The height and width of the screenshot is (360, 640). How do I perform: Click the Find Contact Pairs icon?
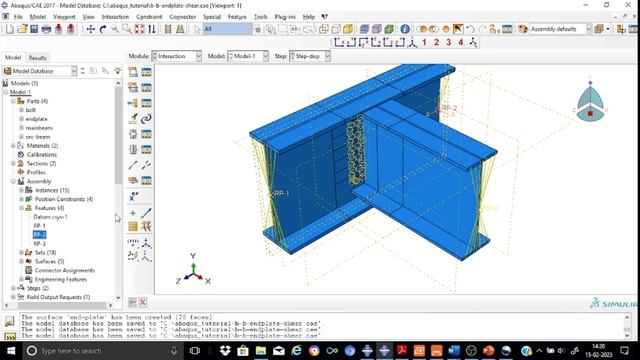[146, 119]
